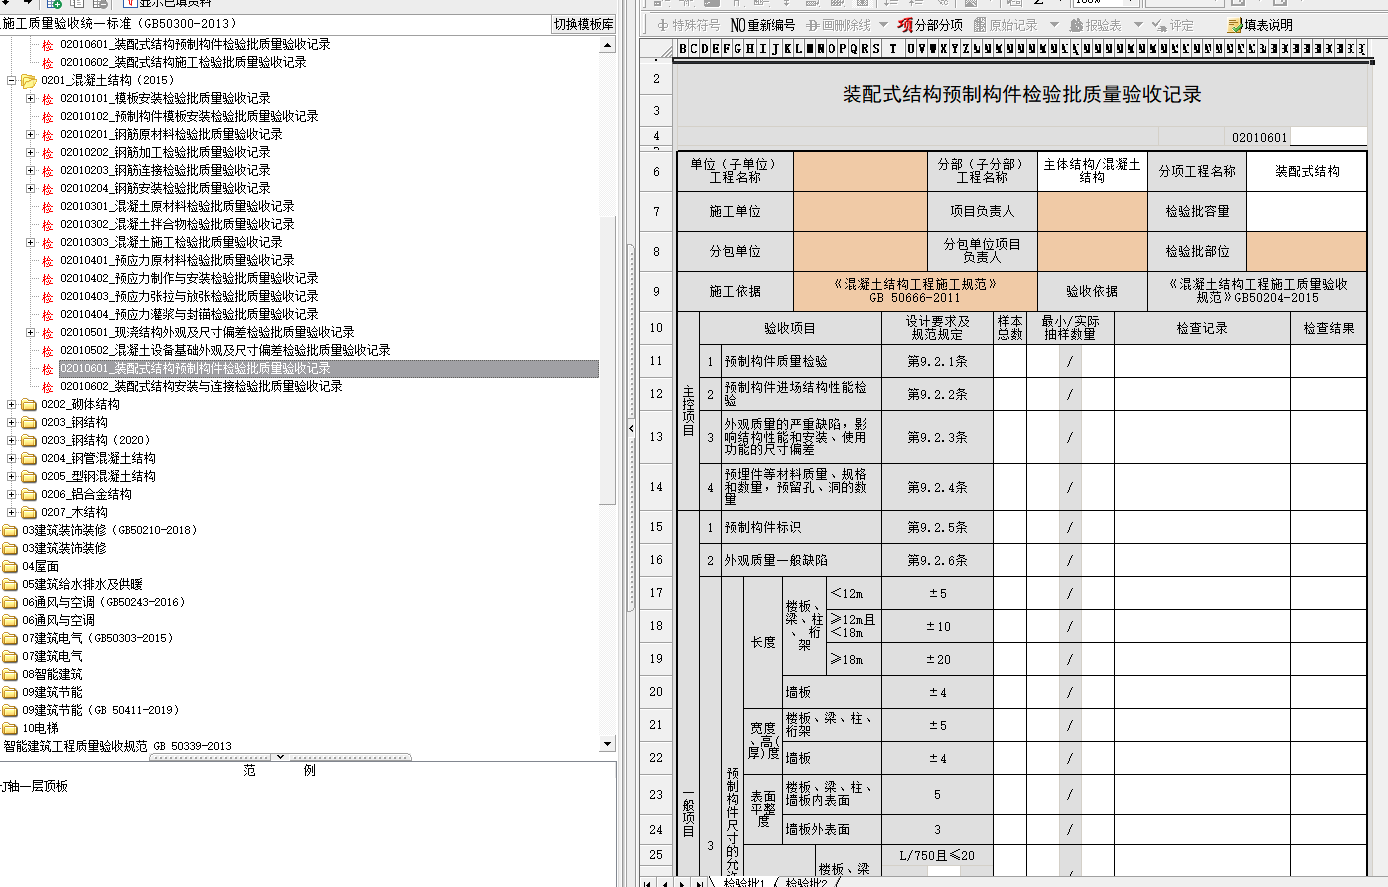
Task: Click folder icon of 04屋面
Action: pyautogui.click(x=10, y=567)
